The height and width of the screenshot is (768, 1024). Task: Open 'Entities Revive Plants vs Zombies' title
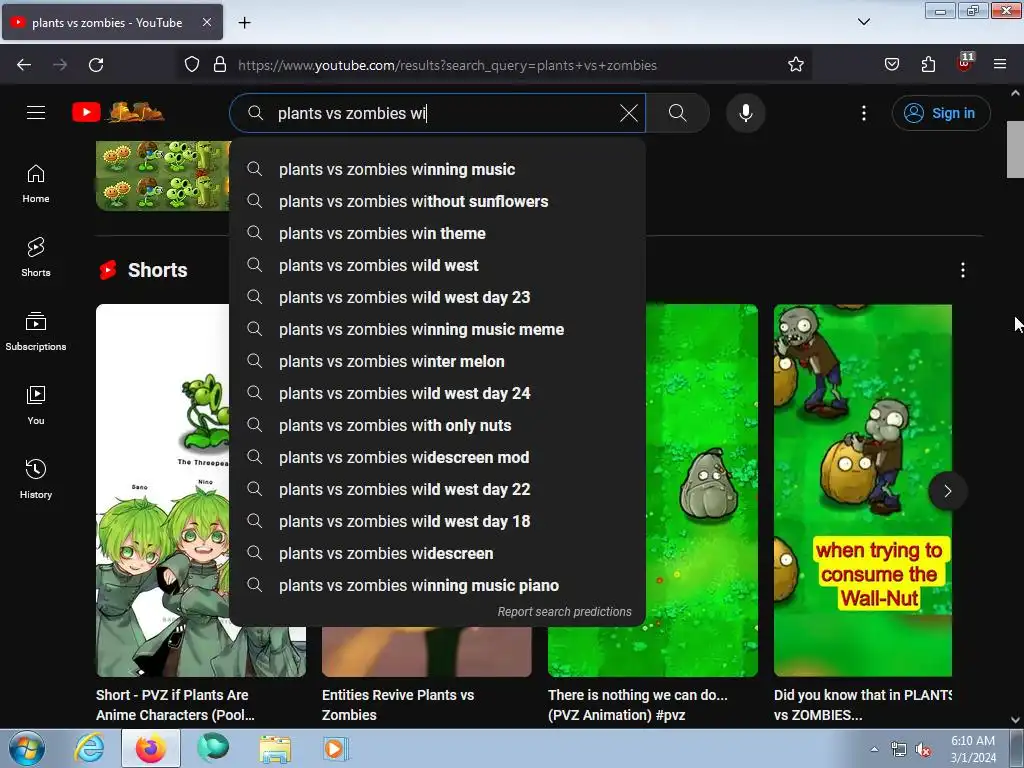[x=398, y=705]
